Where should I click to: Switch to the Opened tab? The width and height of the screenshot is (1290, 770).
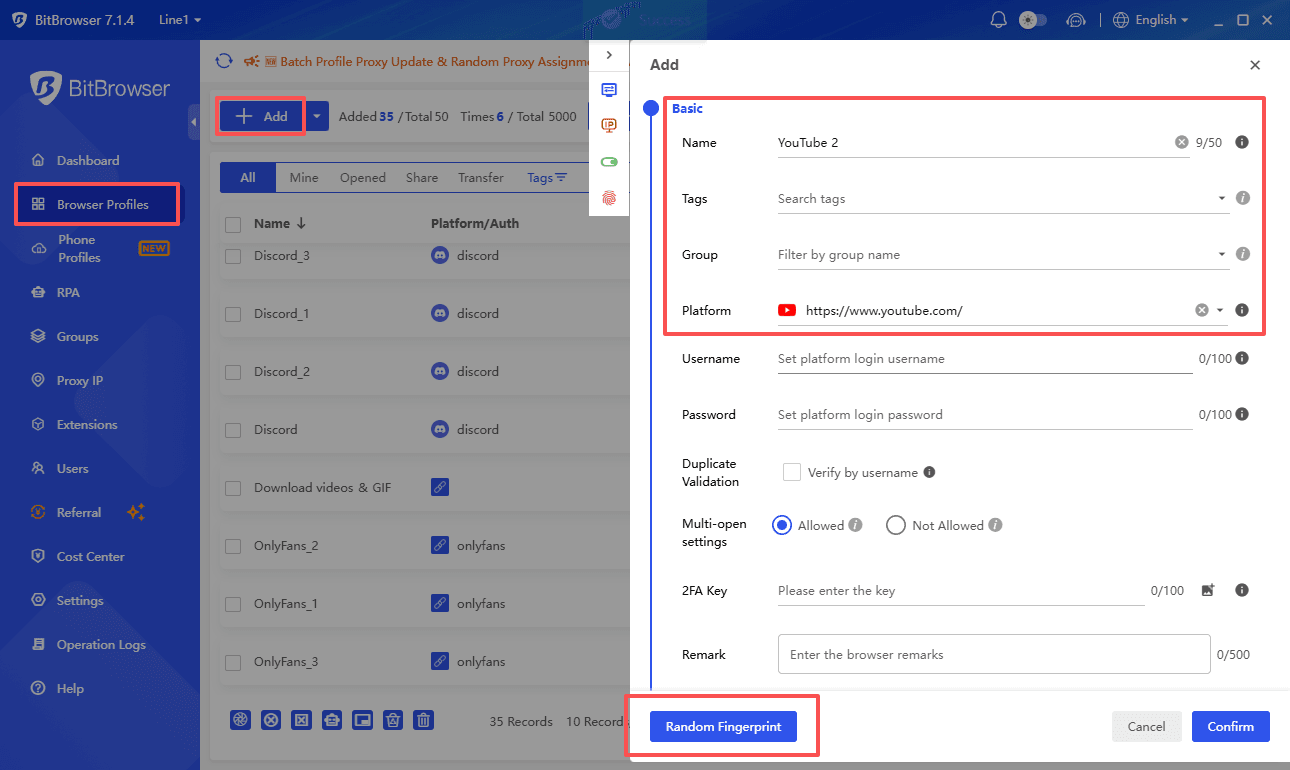pyautogui.click(x=363, y=178)
